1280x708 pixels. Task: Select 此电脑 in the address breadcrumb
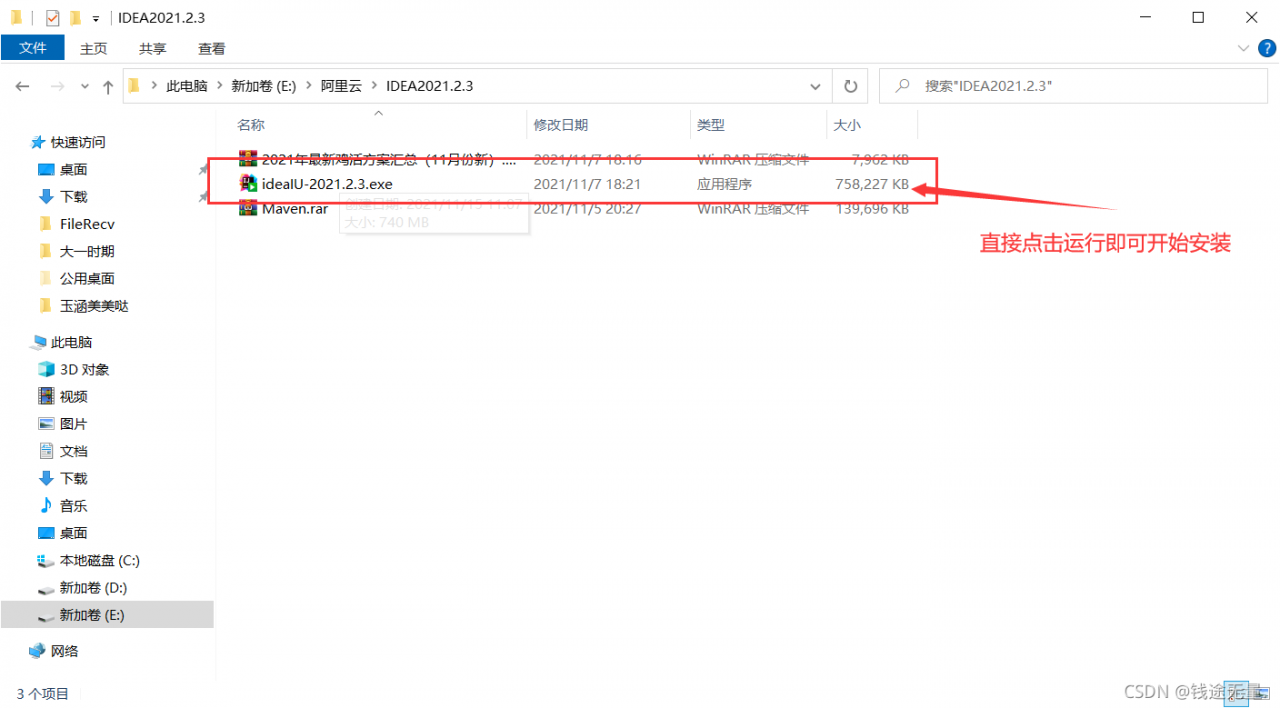click(186, 86)
